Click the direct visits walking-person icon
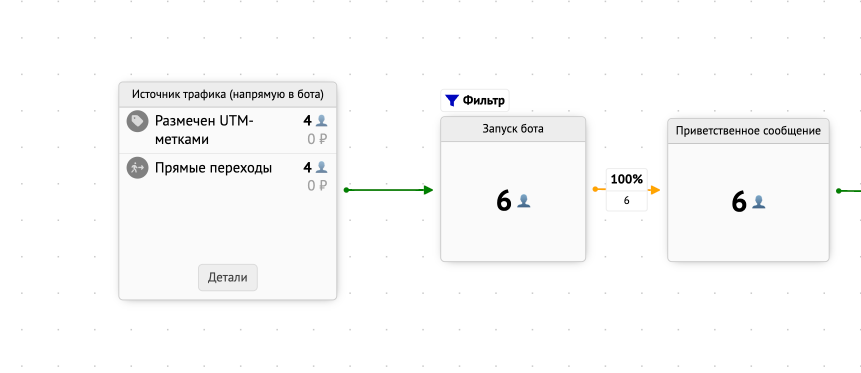This screenshot has width=861, height=373. 137,168
